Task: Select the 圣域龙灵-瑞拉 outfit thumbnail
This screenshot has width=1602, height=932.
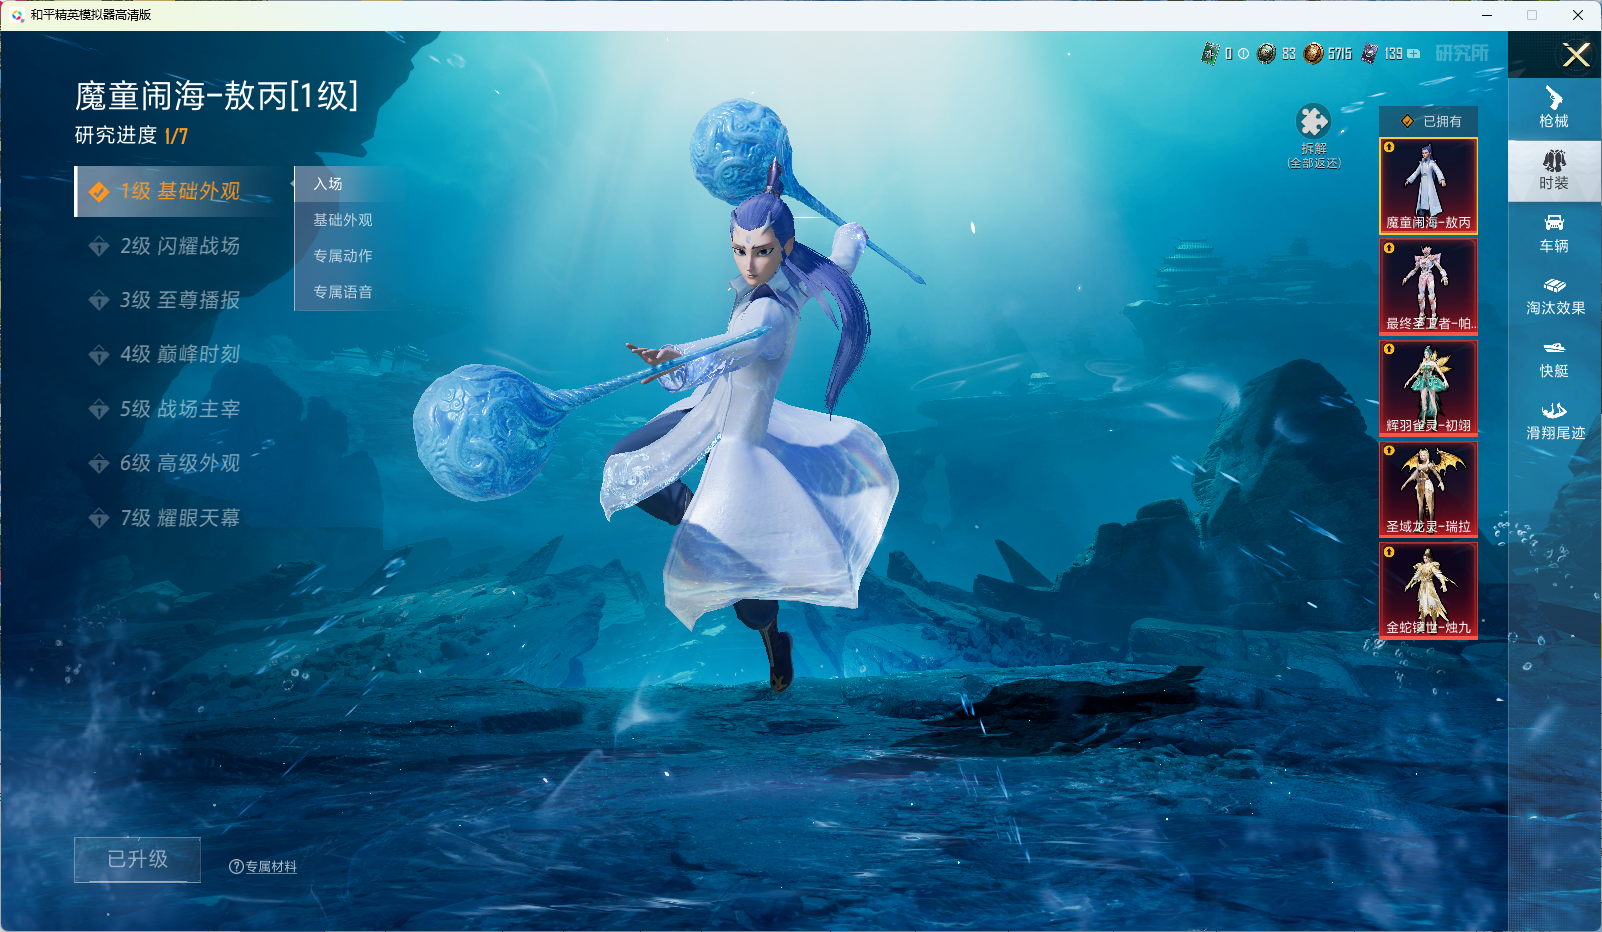Action: click(1428, 489)
